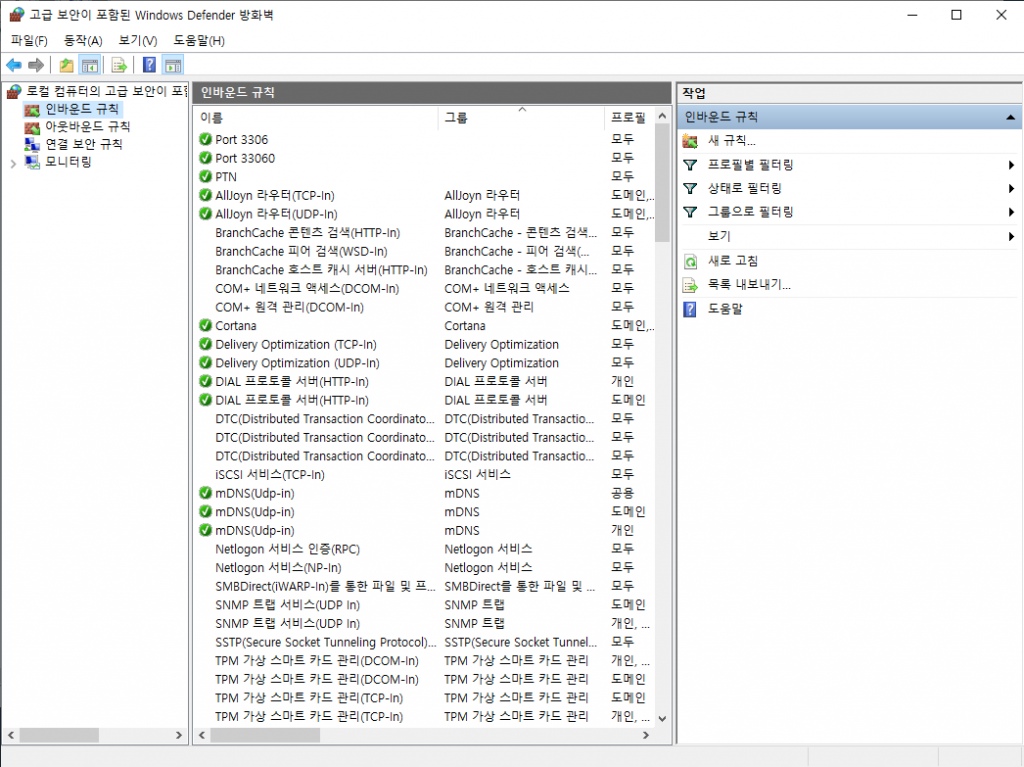Click green check icon of Cortana rule
The height and width of the screenshot is (767, 1024).
(x=205, y=325)
